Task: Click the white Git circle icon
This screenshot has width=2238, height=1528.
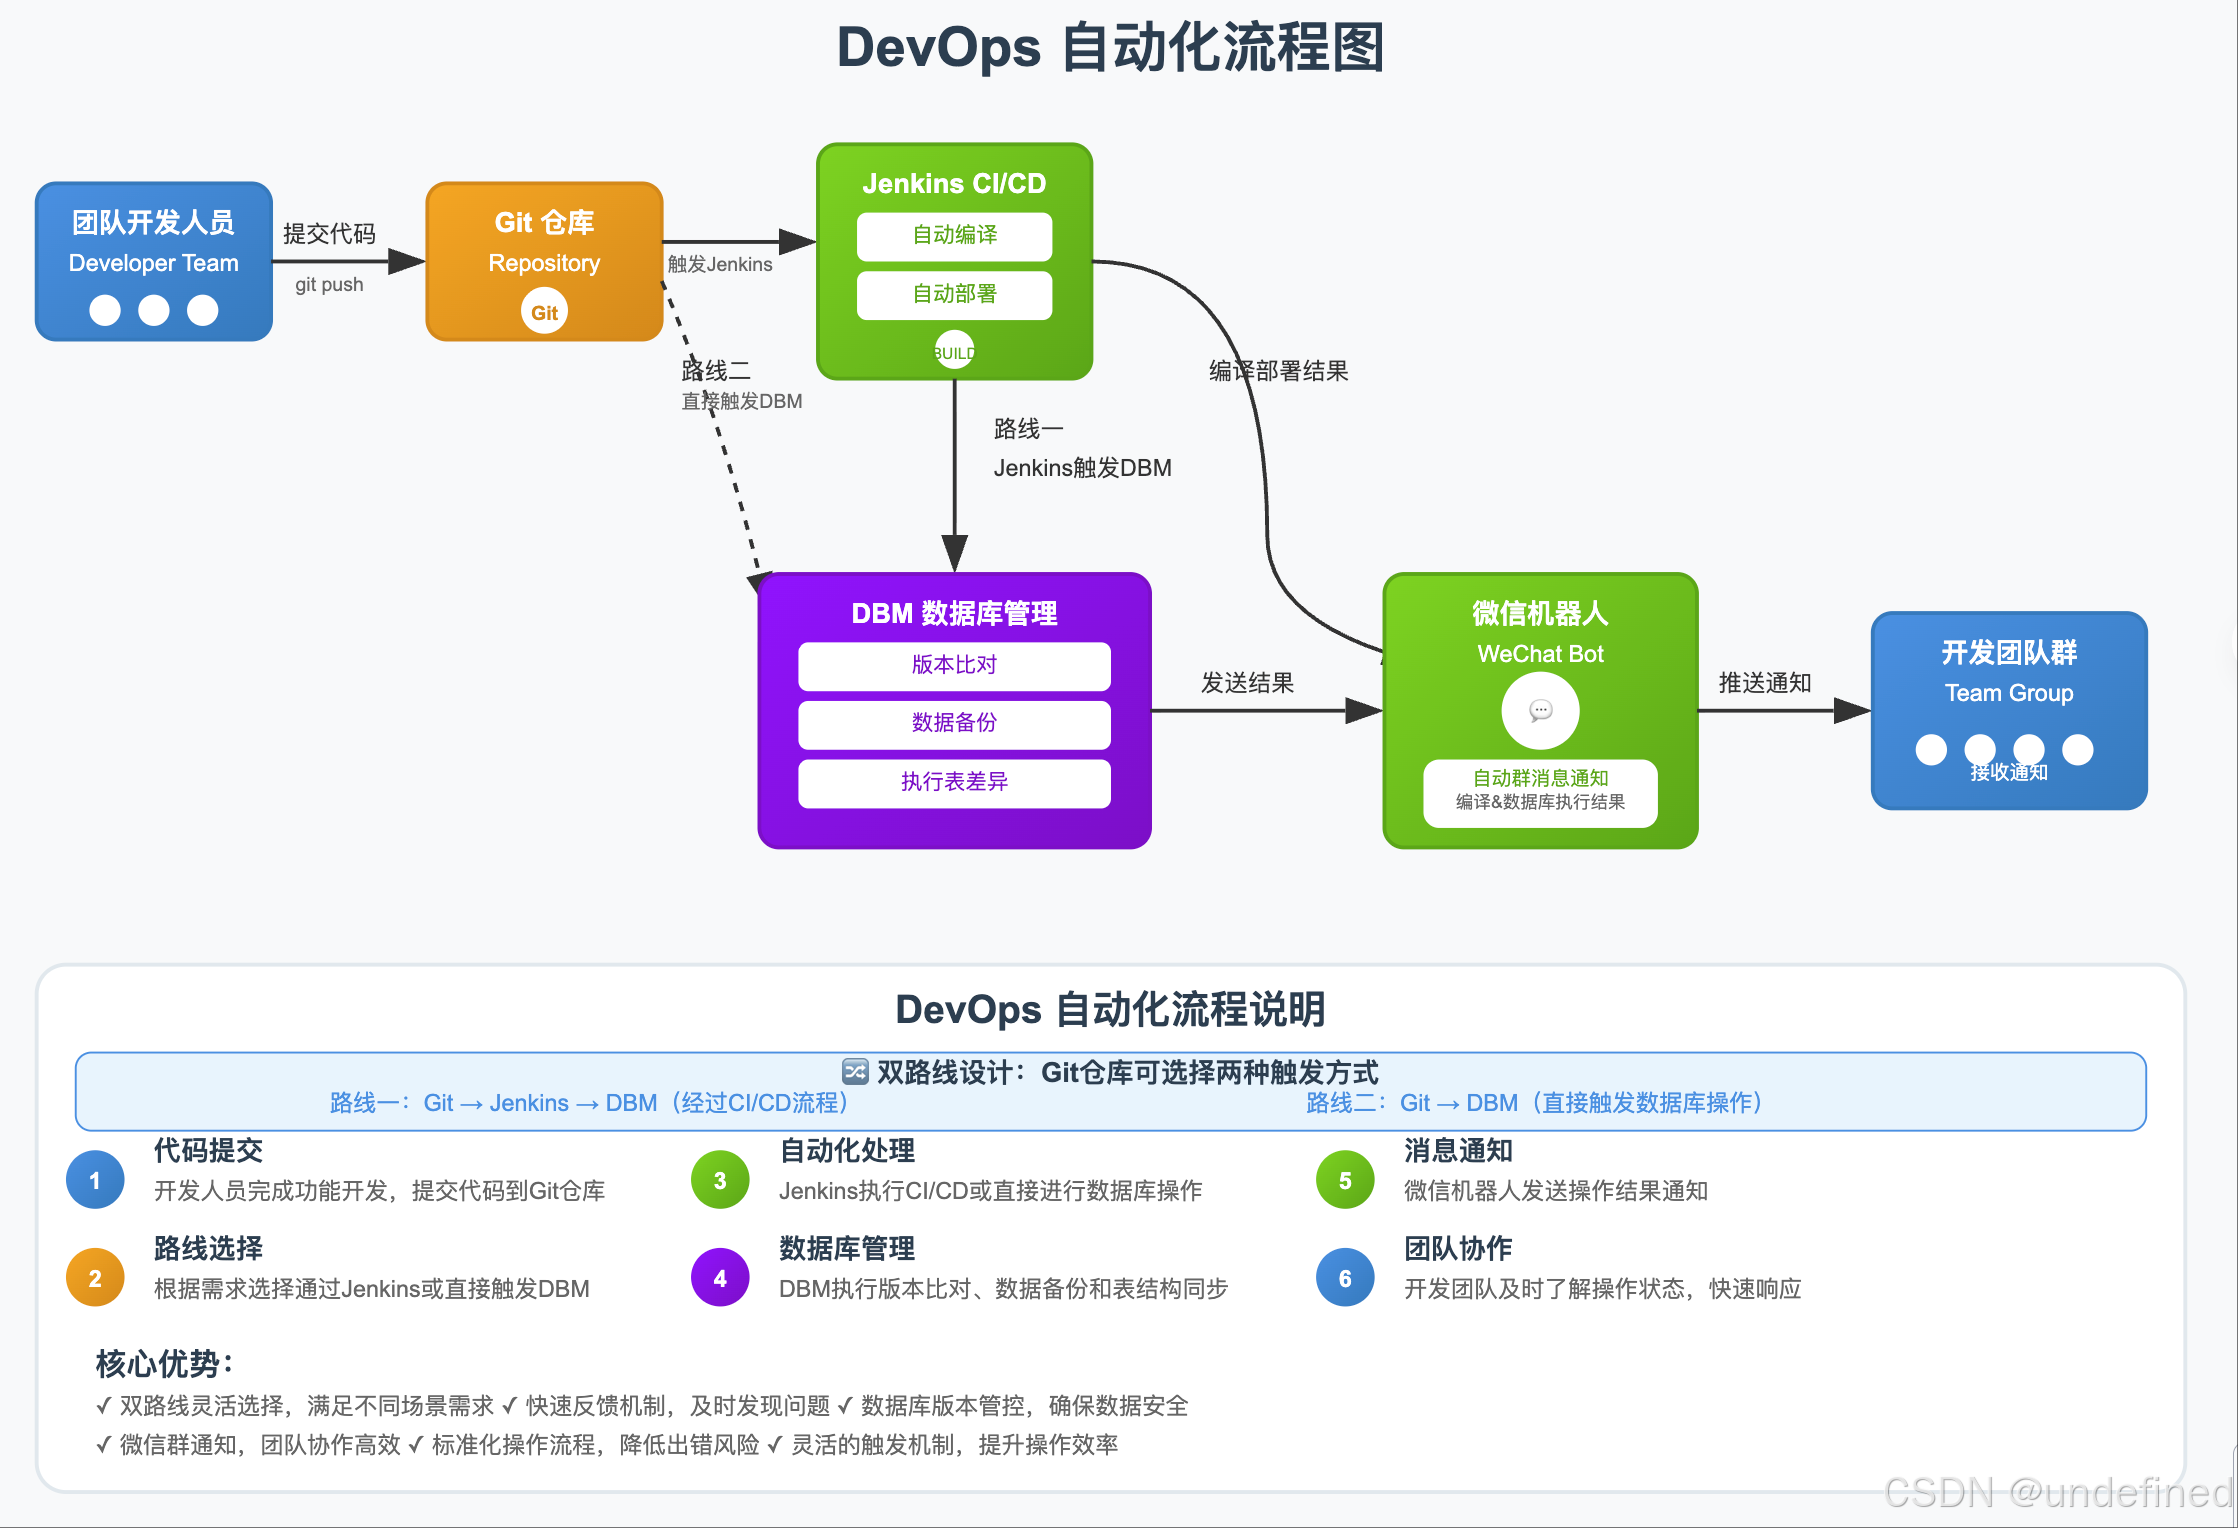Action: [544, 312]
